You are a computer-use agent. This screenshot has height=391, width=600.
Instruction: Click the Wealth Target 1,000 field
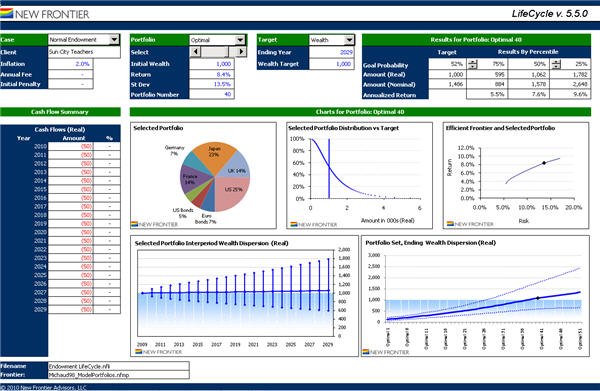[331, 64]
